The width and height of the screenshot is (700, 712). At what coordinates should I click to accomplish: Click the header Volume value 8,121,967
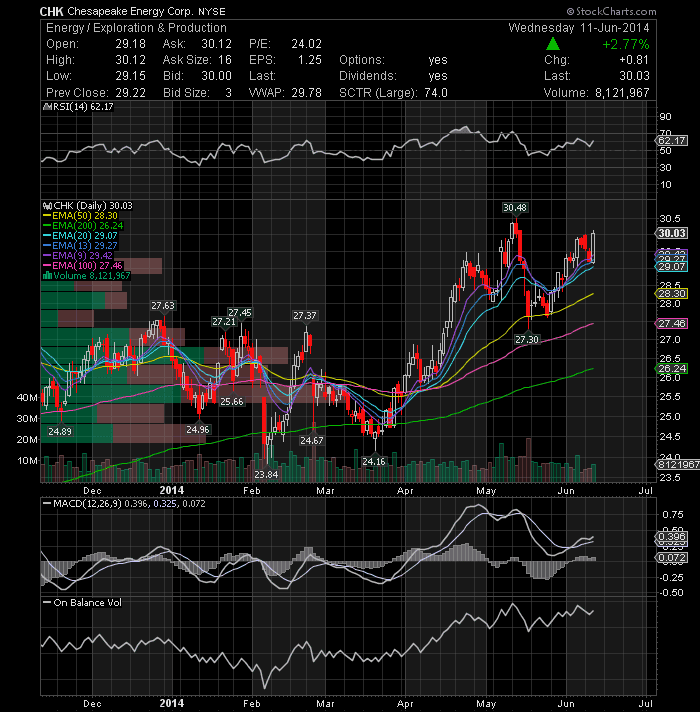point(622,93)
